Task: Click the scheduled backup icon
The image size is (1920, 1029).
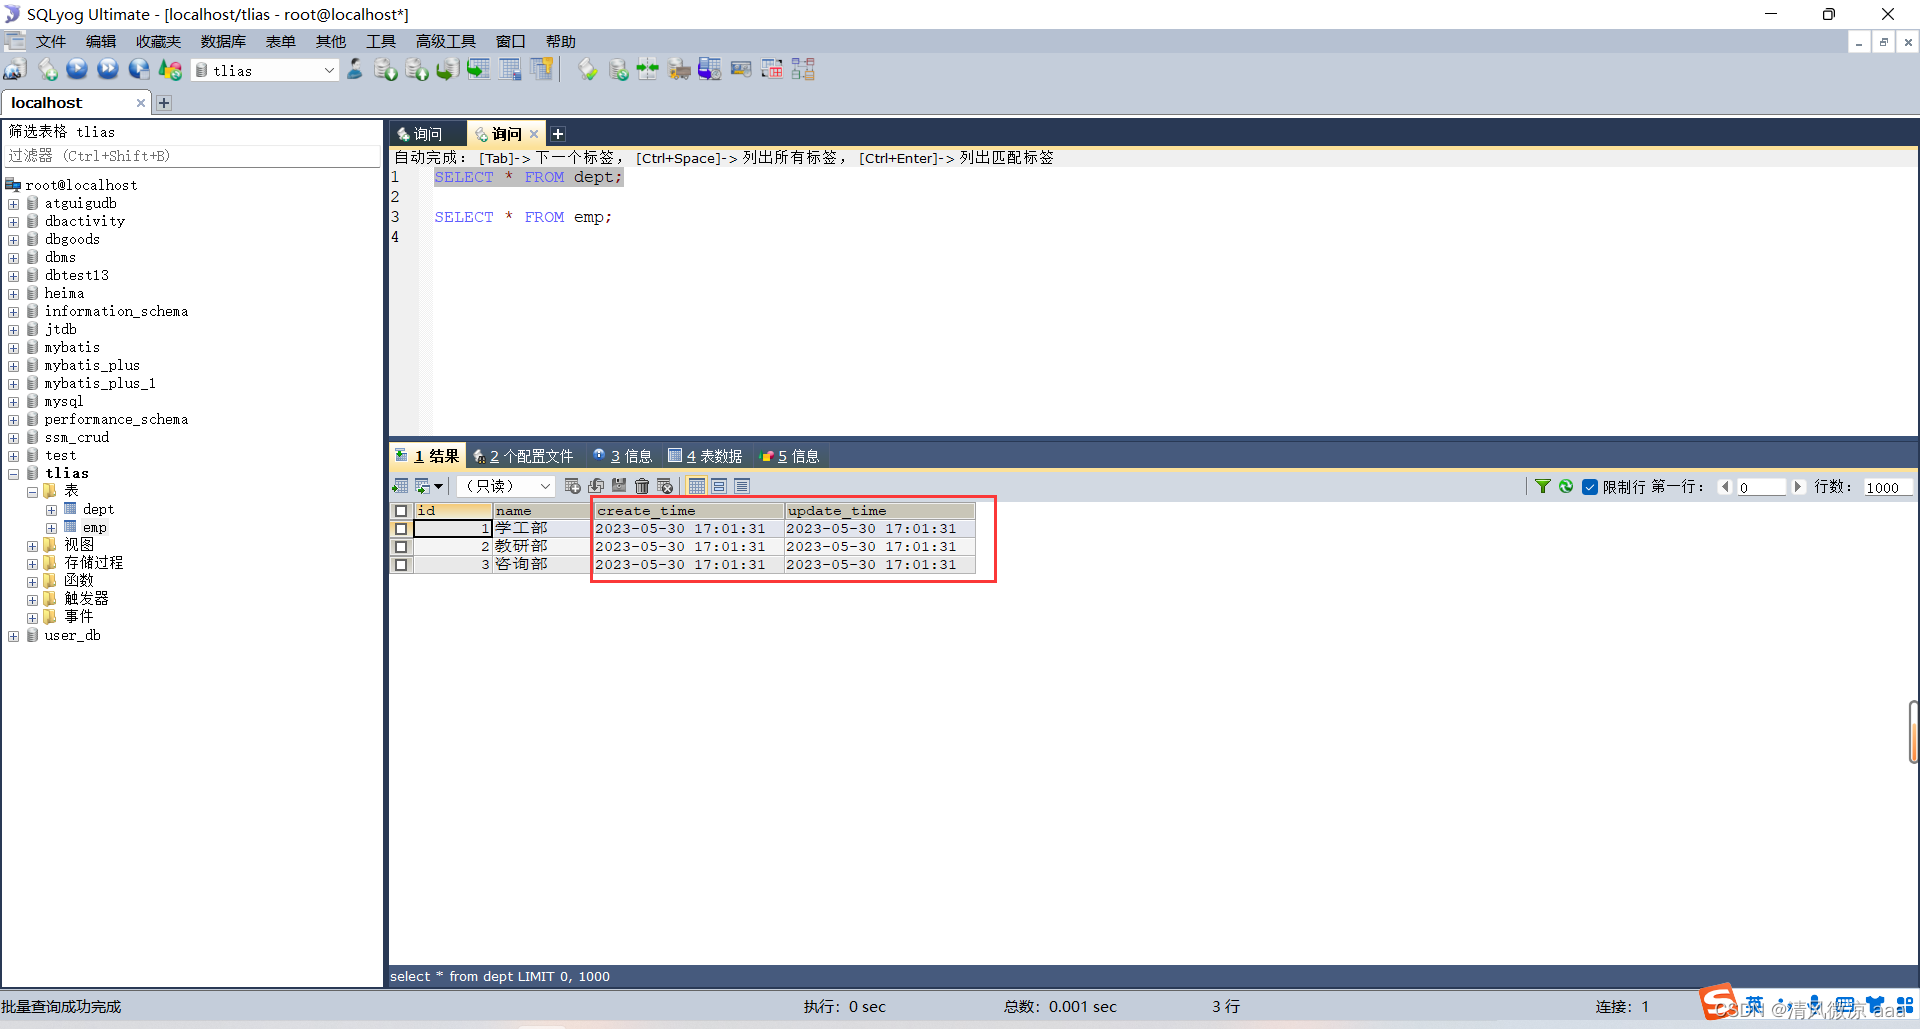Action: coord(710,70)
